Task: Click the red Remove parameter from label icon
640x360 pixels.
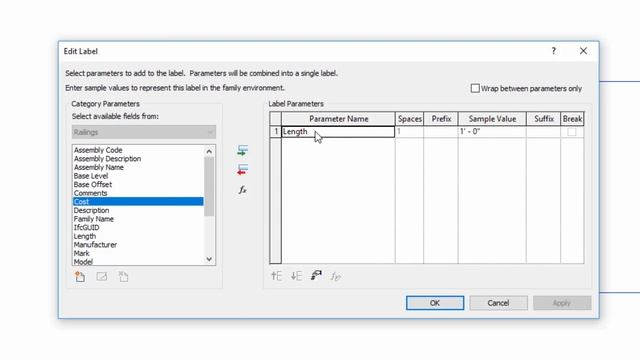Action: pyautogui.click(x=242, y=170)
